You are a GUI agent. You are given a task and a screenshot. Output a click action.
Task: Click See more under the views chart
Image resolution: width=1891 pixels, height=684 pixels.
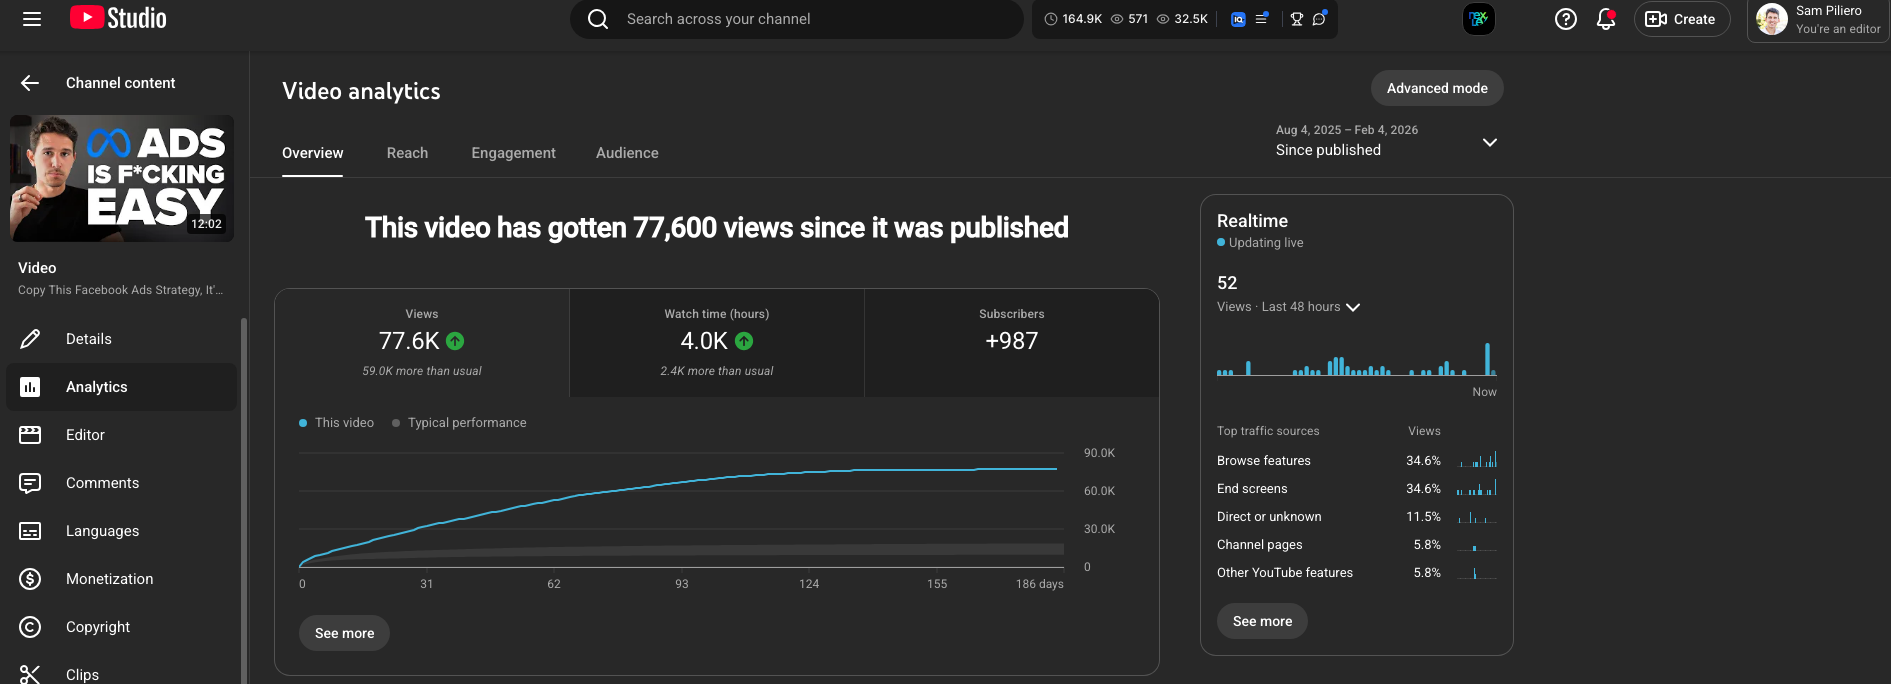344,633
